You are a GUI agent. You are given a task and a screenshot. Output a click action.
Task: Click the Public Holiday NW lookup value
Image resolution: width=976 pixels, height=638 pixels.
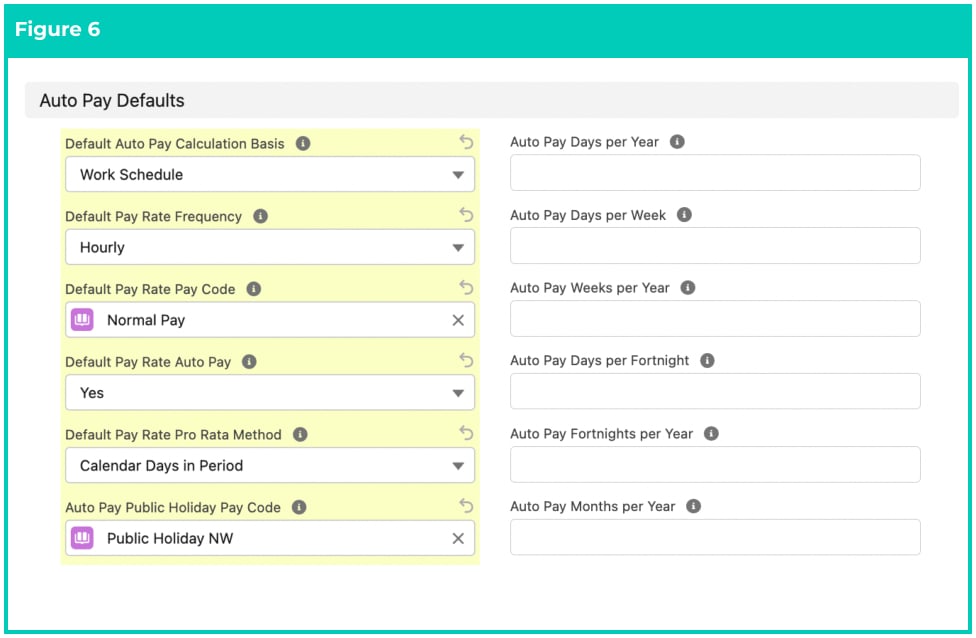click(x=170, y=538)
